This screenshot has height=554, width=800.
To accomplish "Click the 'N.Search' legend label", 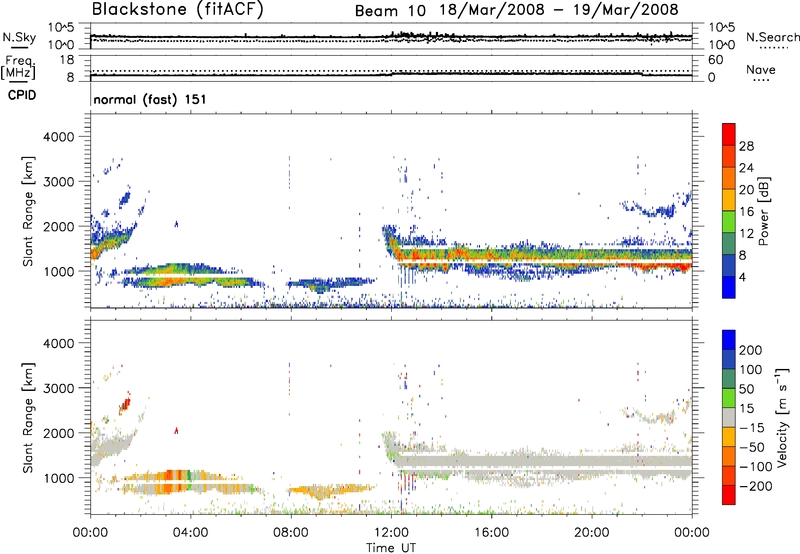I will point(772,37).
